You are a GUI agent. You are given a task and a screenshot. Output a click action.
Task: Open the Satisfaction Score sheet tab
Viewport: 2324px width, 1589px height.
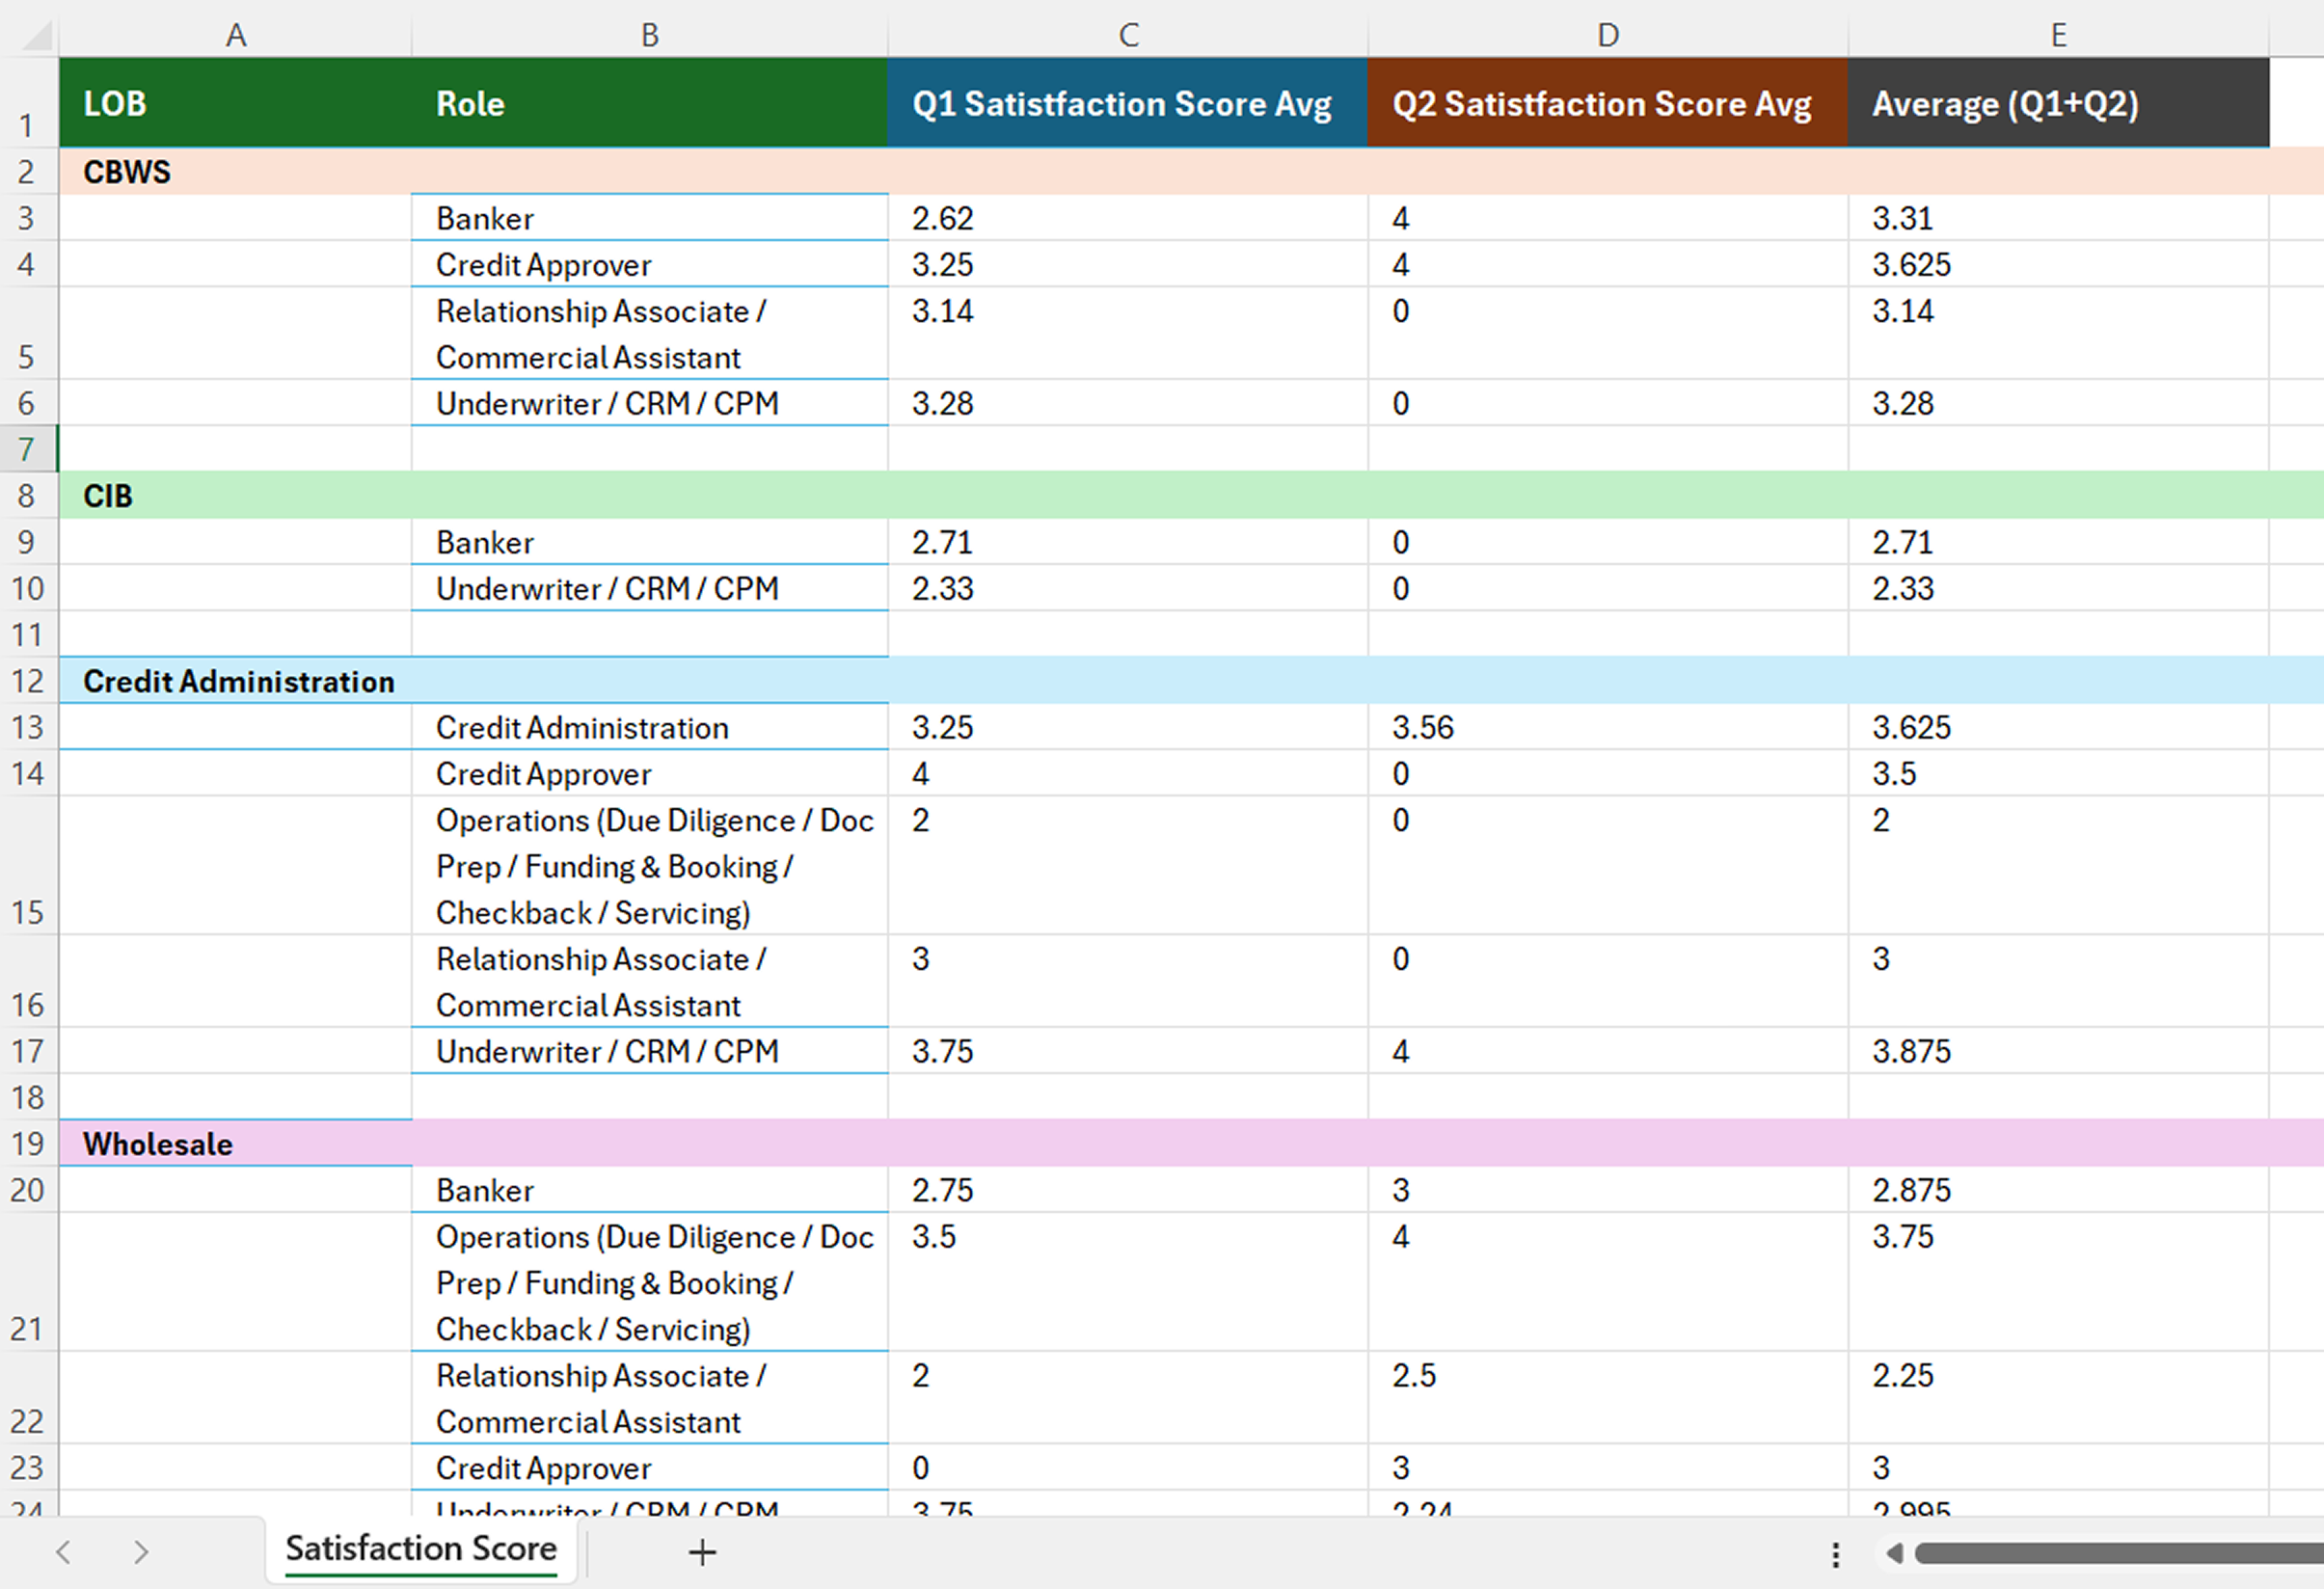[x=421, y=1549]
